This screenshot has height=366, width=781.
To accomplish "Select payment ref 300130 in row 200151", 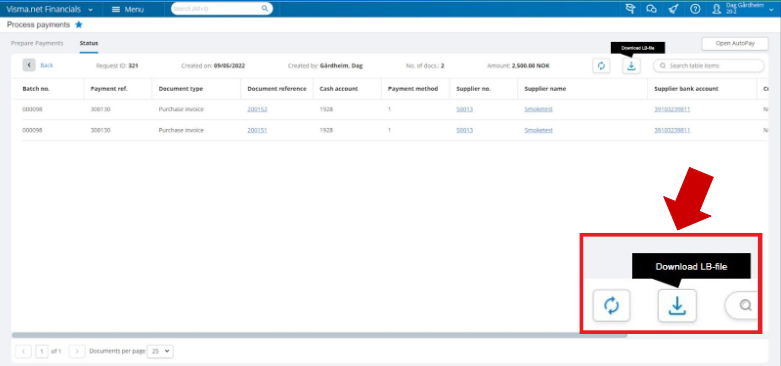I will pyautogui.click(x=100, y=130).
